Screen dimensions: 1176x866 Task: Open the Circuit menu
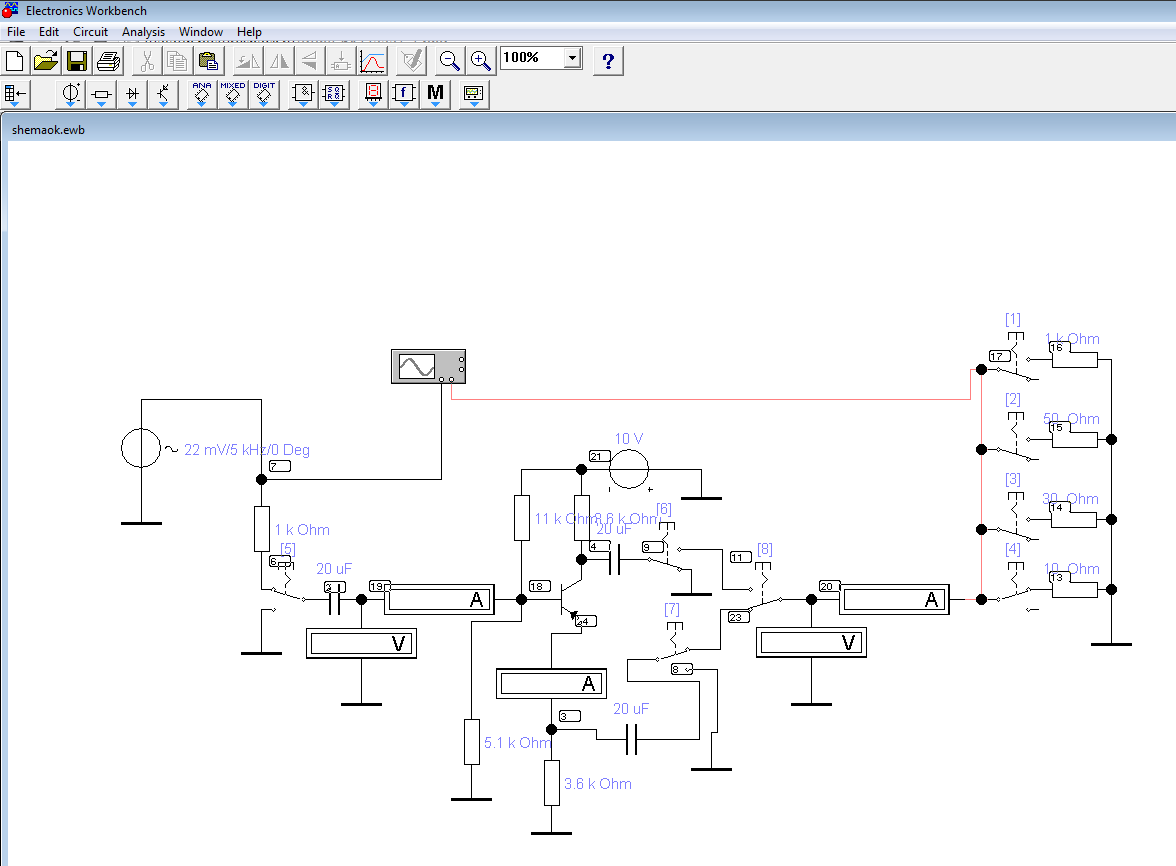point(90,32)
